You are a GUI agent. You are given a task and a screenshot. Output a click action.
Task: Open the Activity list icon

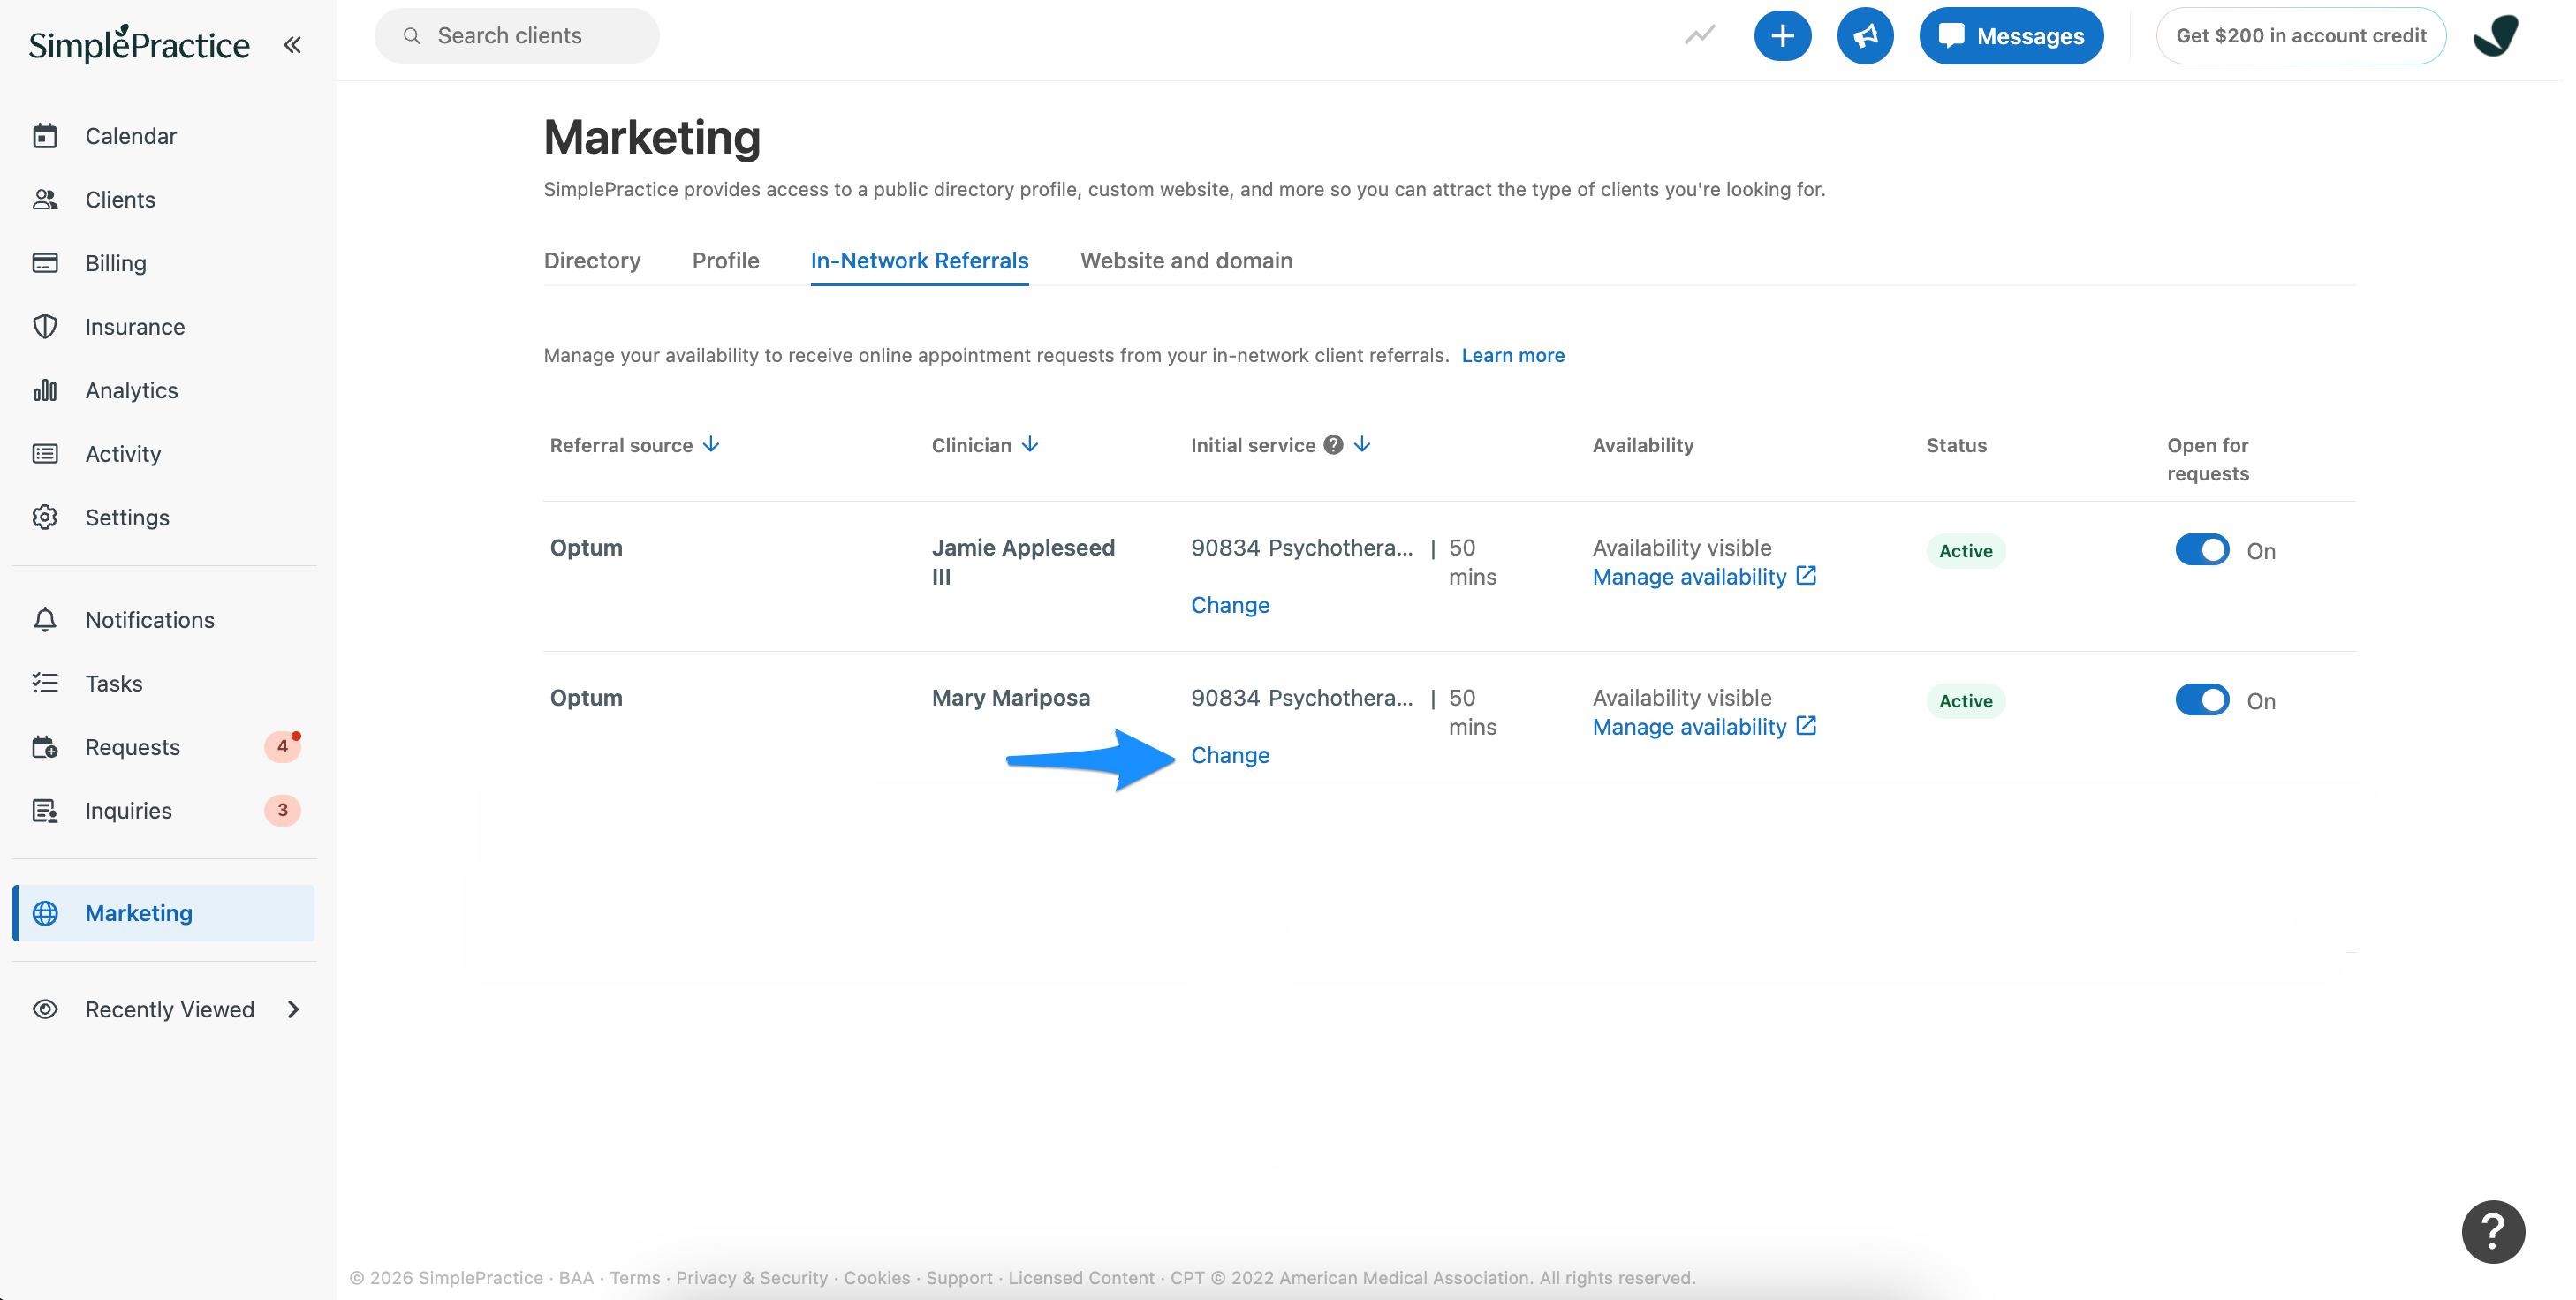[45, 454]
